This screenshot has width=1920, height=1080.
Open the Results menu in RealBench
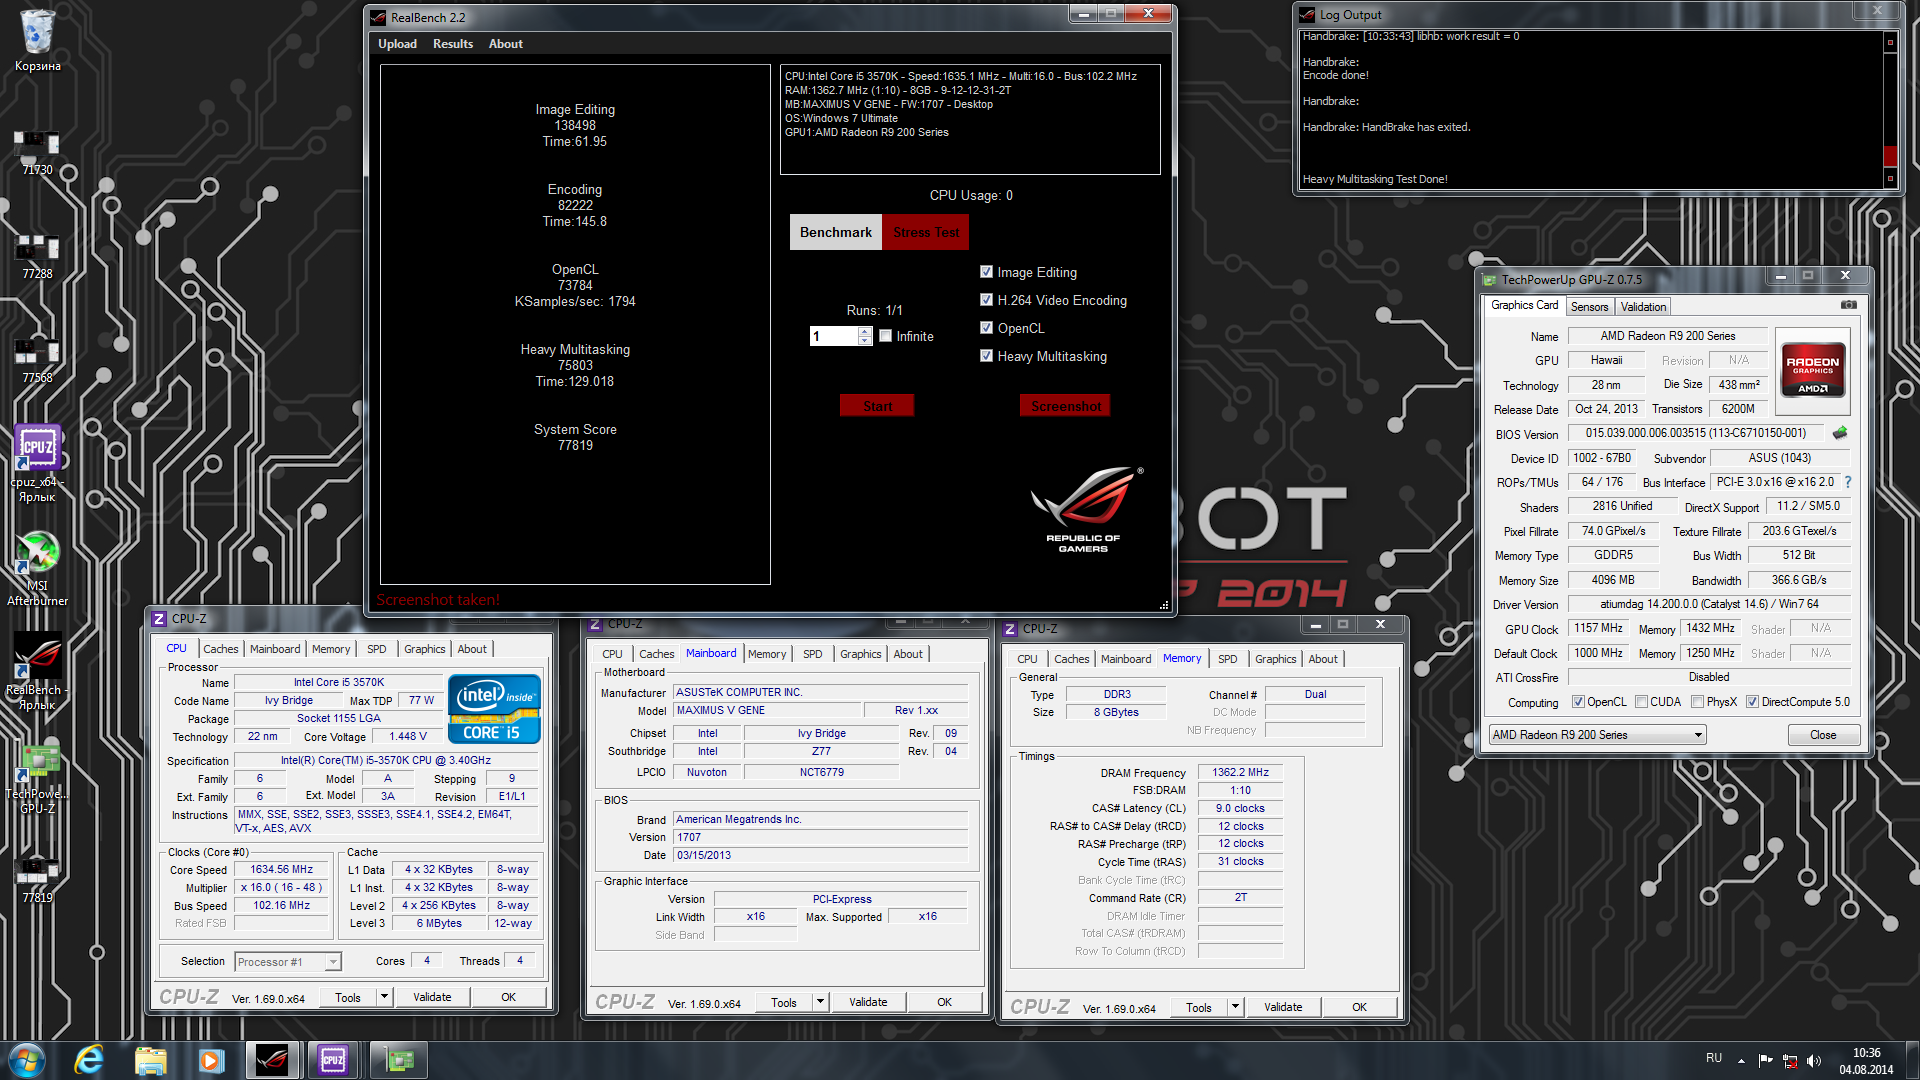tap(453, 44)
